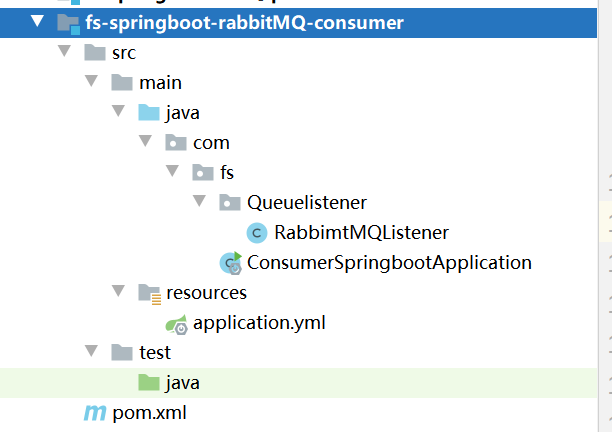Select the ConsumerSpringbootApplication file

tap(389, 263)
